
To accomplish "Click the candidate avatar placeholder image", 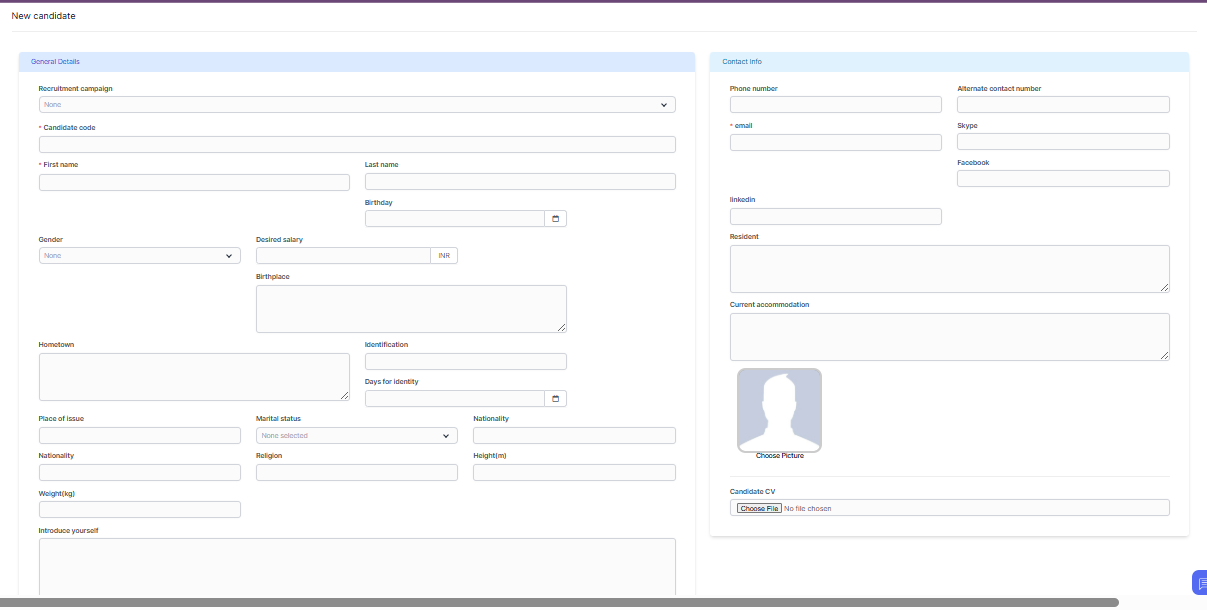I will 779,410.
